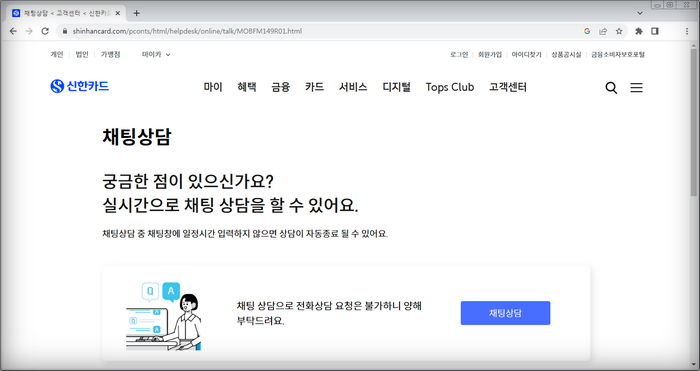Select the 채팅상담 browser tab
The width and height of the screenshot is (700, 371).
point(67,13)
